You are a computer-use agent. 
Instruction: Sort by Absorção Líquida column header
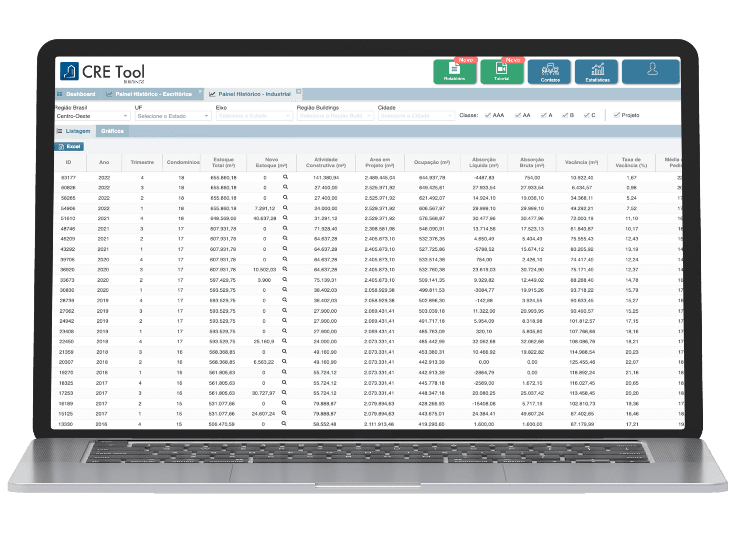(x=484, y=162)
